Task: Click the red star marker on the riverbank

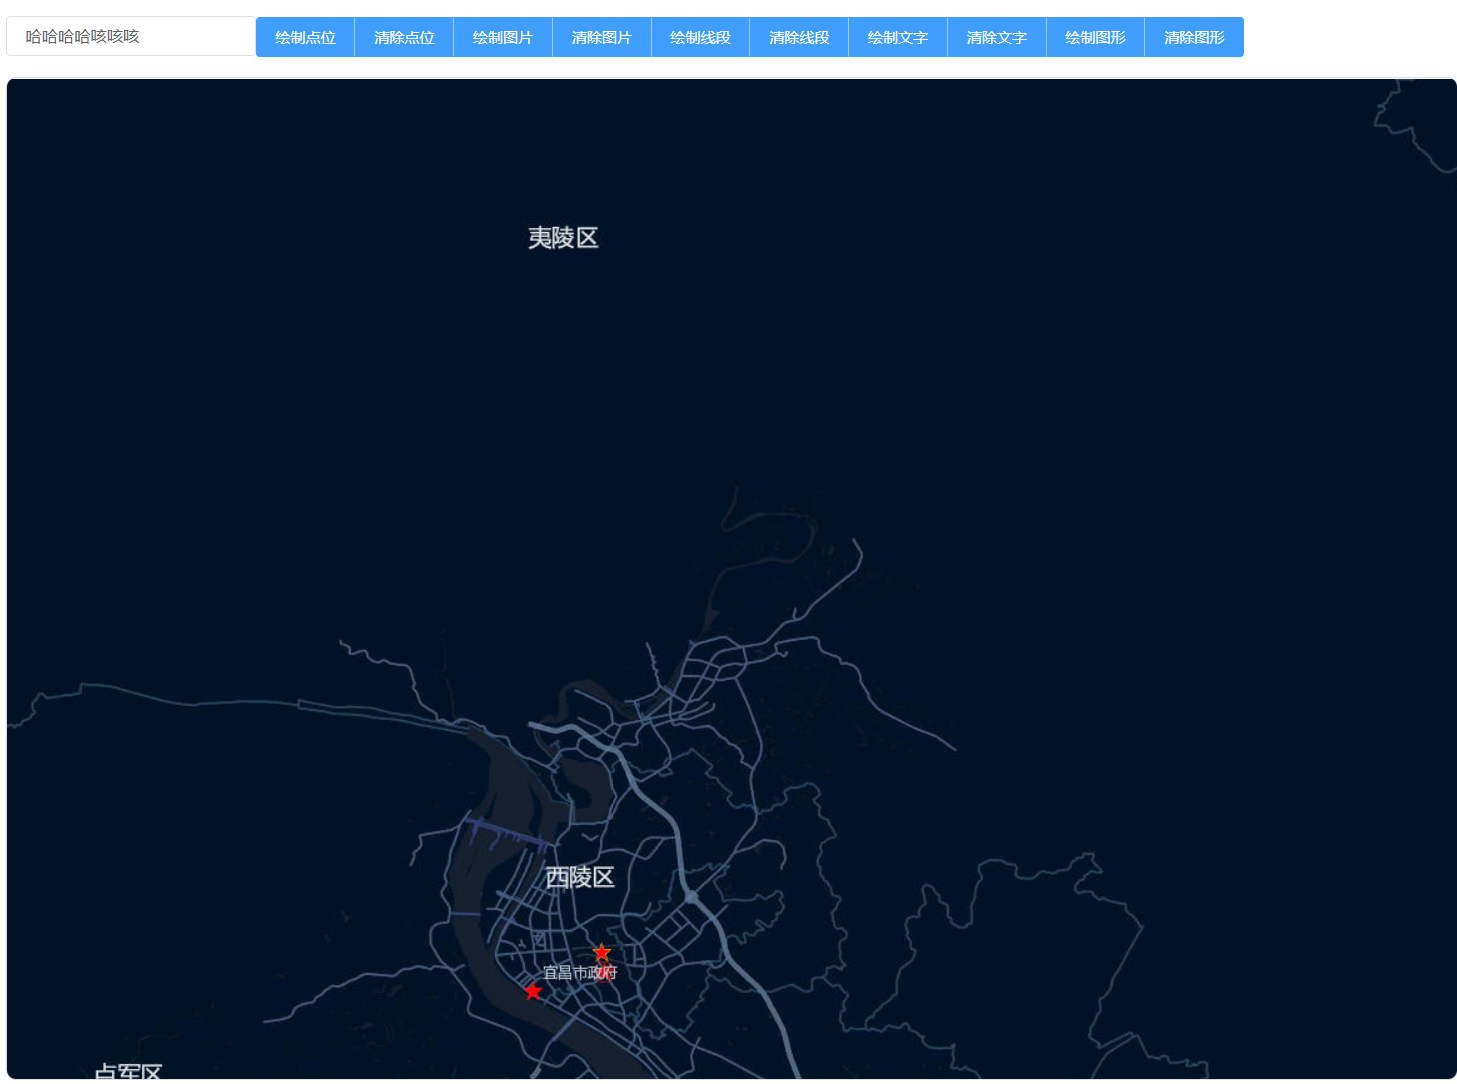Action: [533, 991]
